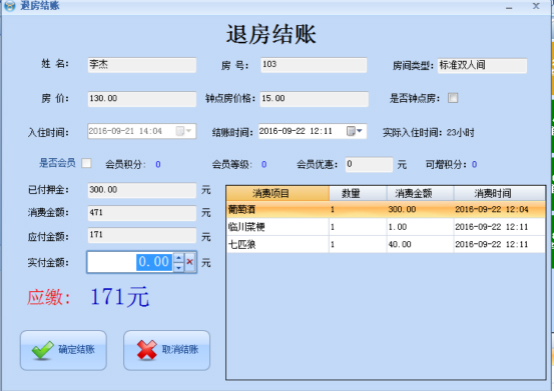Screen dimensions: 554x391
Task: Sort by the 消费时间 column header
Action: click(x=499, y=193)
